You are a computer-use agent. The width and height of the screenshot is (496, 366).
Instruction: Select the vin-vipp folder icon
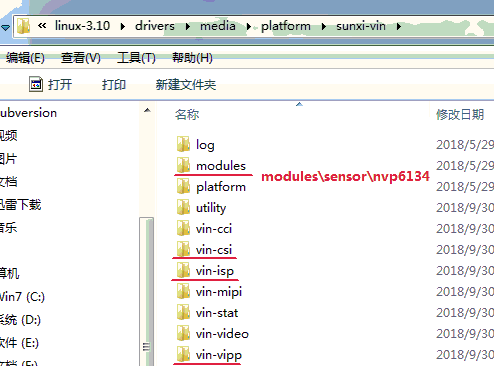click(183, 354)
